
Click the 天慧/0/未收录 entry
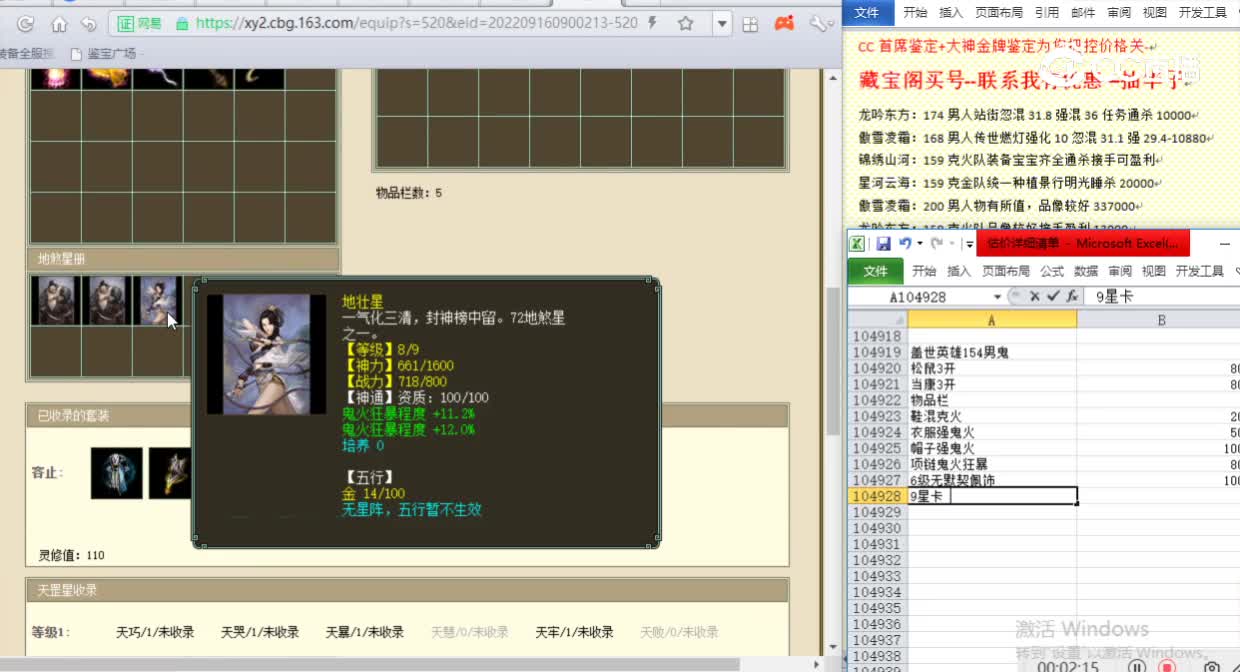click(470, 632)
